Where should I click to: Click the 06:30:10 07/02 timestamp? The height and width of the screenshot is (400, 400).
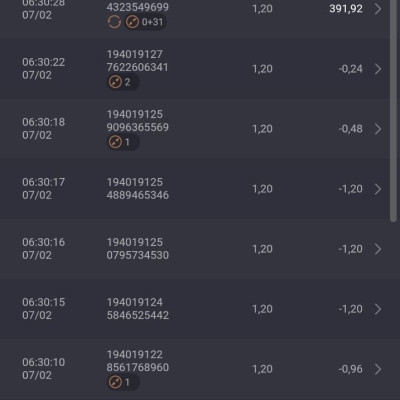coord(43,369)
